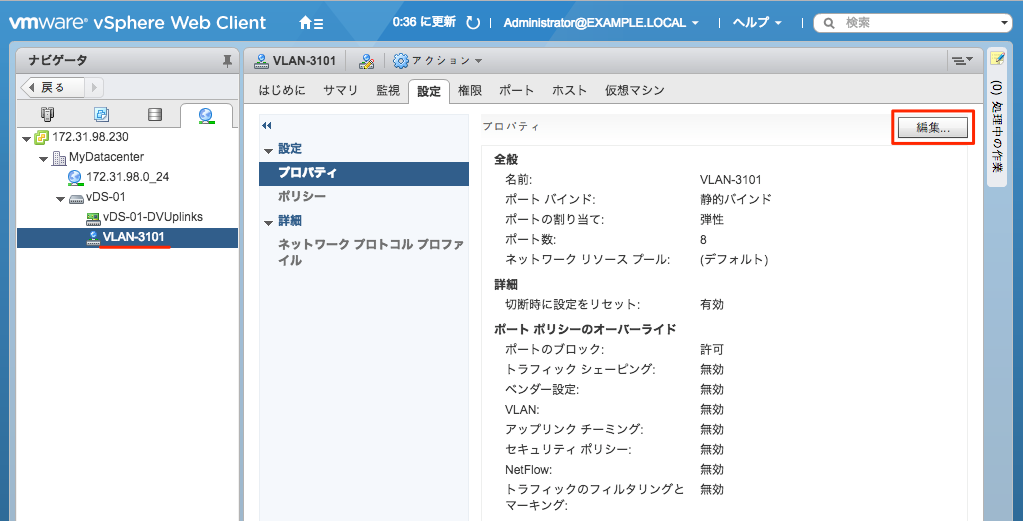Click the refresh icon beside the update time
This screenshot has height=521, width=1023.
click(x=473, y=23)
